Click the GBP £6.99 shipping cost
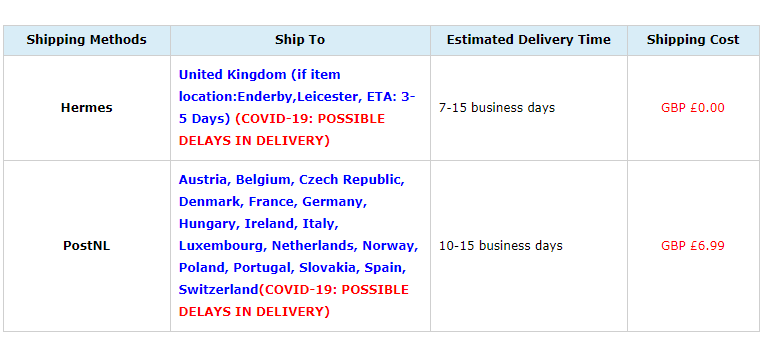Screen dimensions: 764x360 [x=693, y=246]
